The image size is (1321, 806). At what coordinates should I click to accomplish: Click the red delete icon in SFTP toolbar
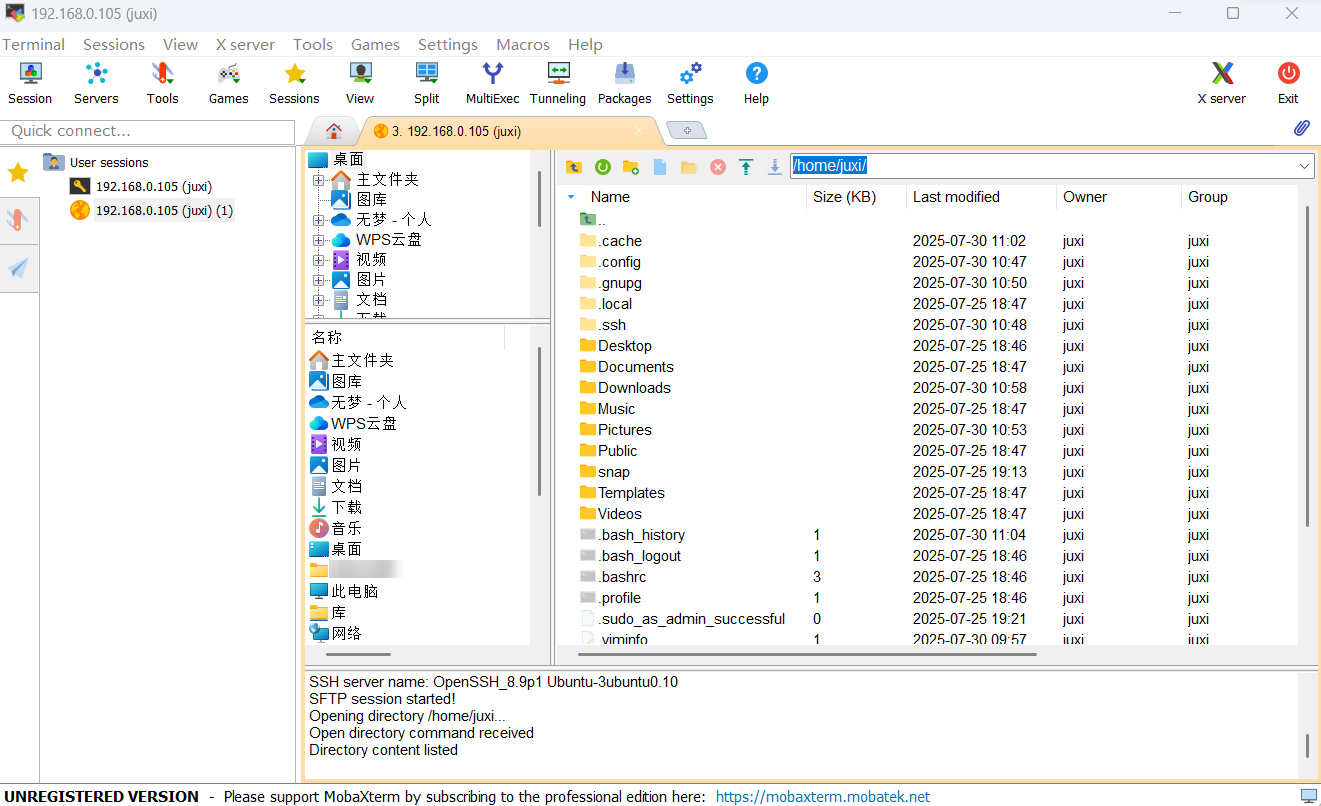coord(718,167)
